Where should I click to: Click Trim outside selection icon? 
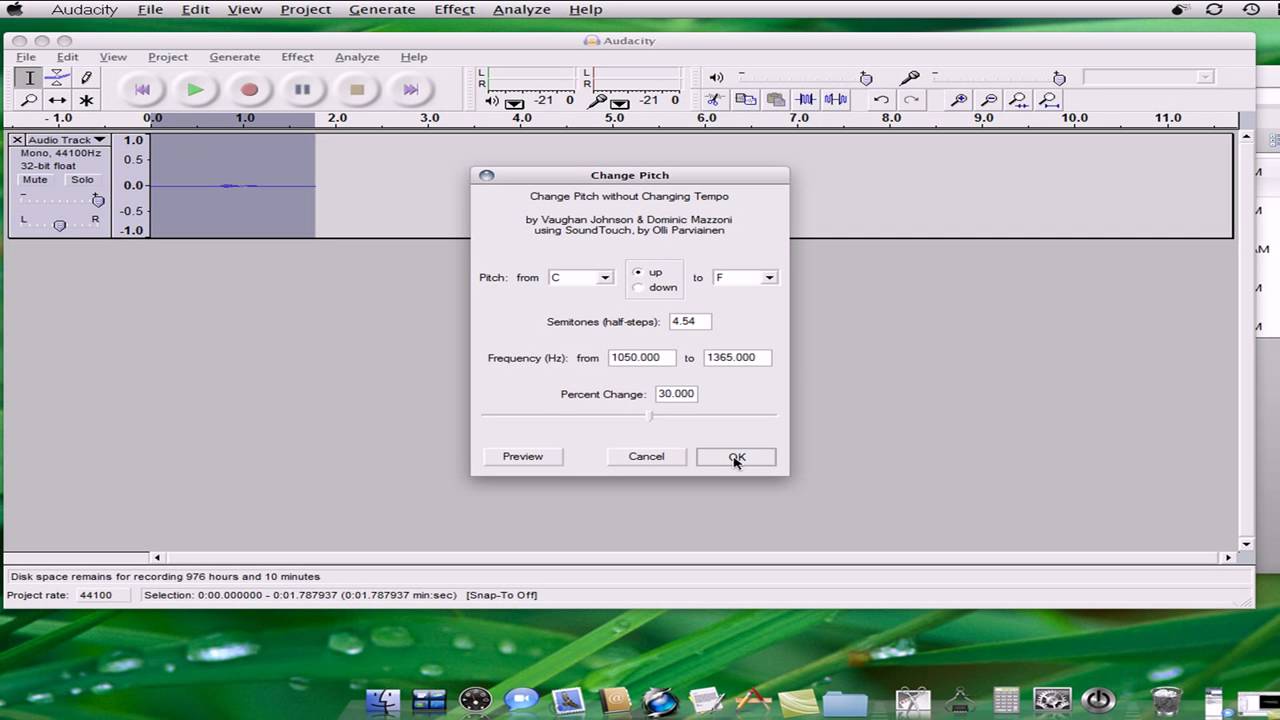click(x=805, y=99)
